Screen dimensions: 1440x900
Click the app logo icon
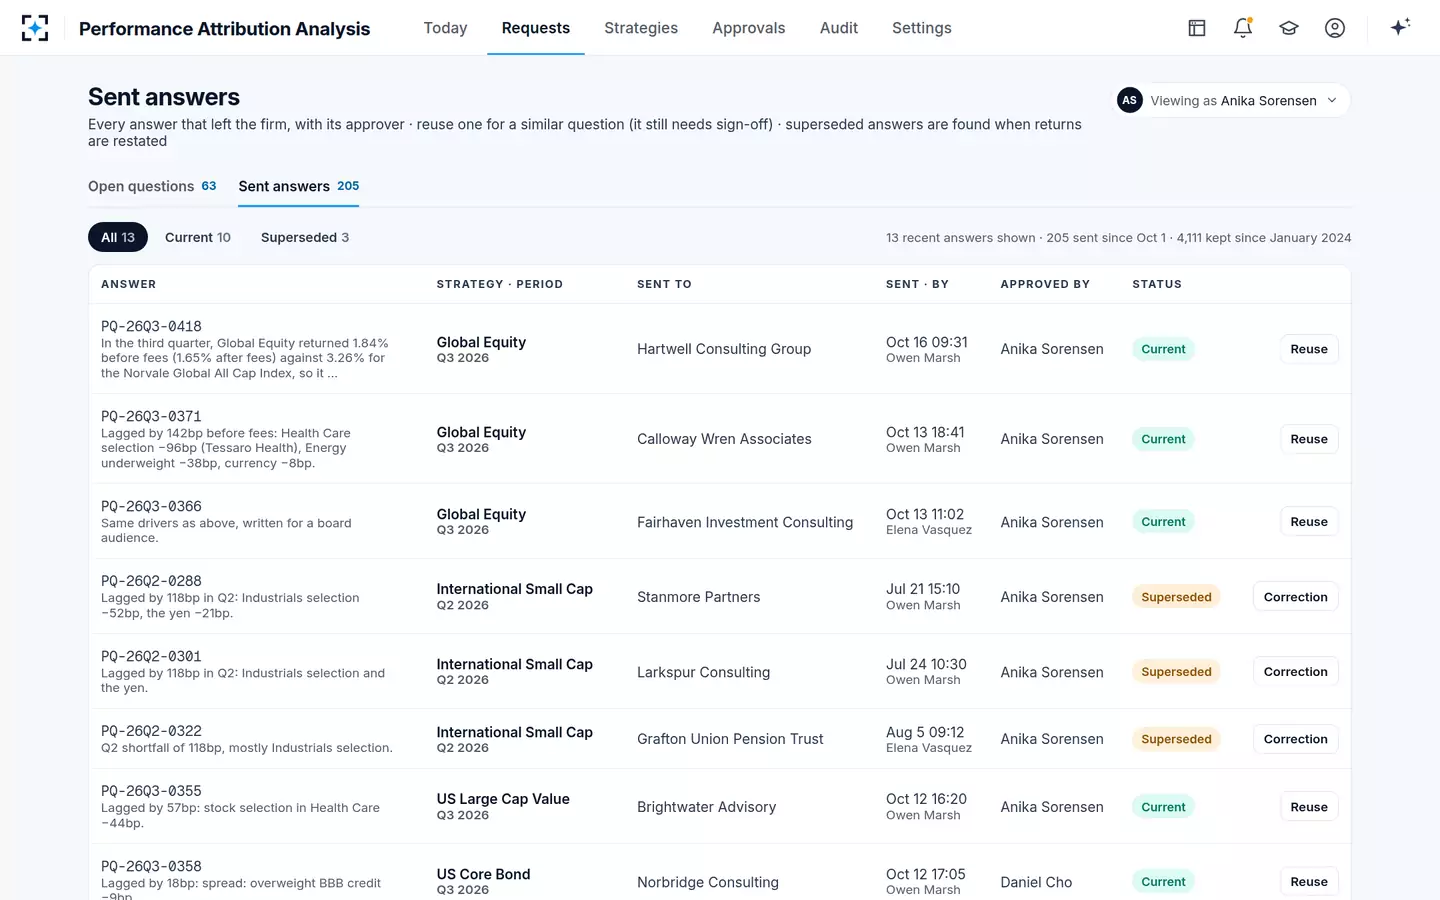click(35, 28)
